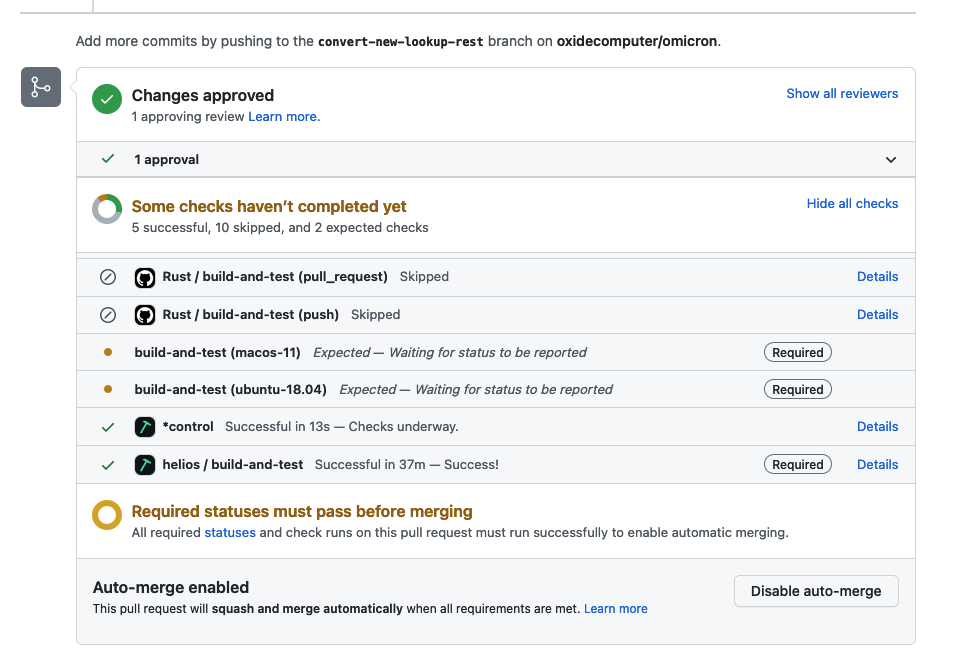This screenshot has height=660, width=967.
Task: Open Details for Rust build-and-test (pull_request)
Action: click(x=877, y=277)
